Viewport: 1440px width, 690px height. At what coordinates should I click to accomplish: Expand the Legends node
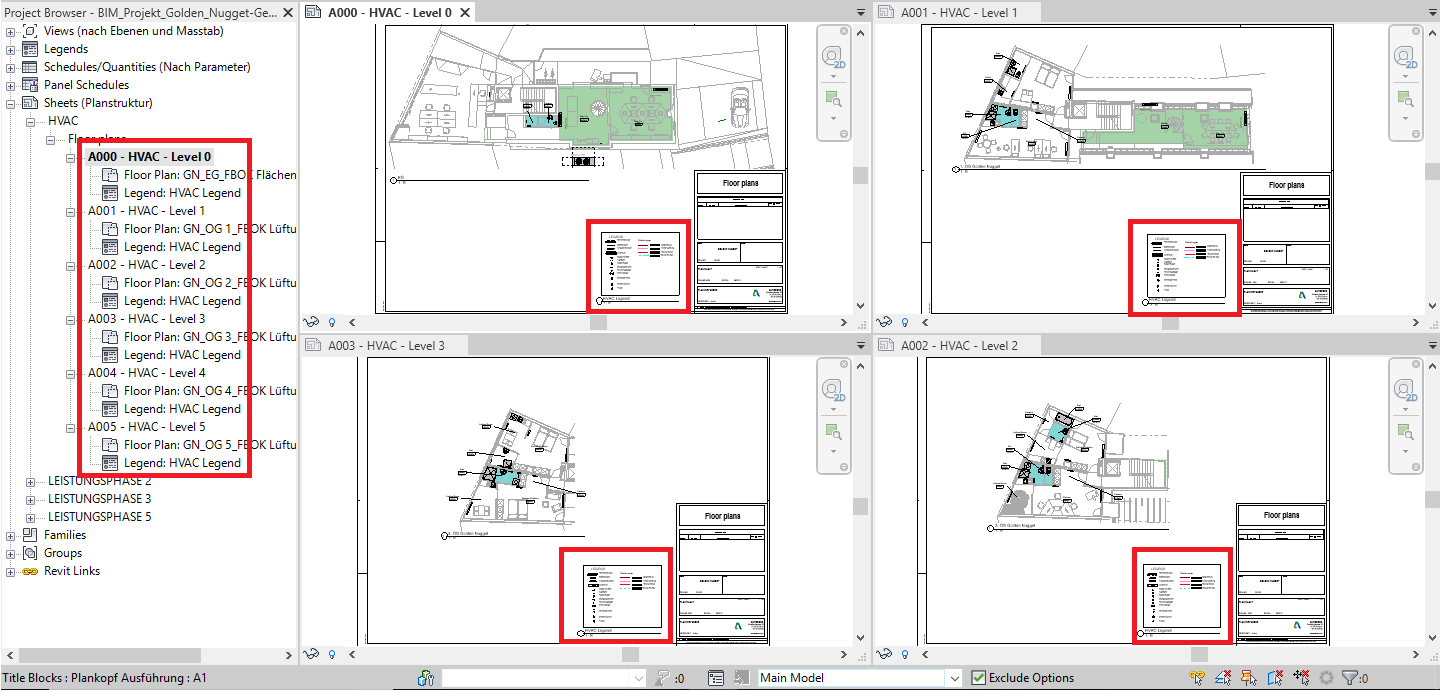tap(11, 49)
